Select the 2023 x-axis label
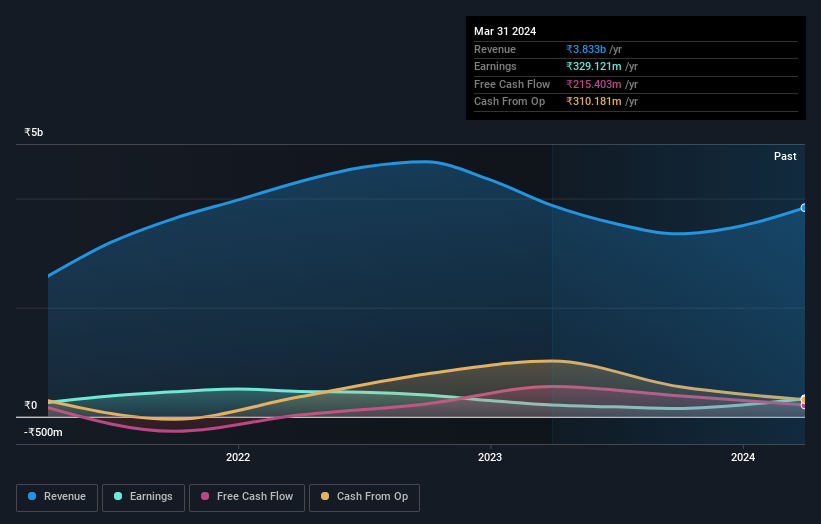The height and width of the screenshot is (524, 821). click(490, 458)
